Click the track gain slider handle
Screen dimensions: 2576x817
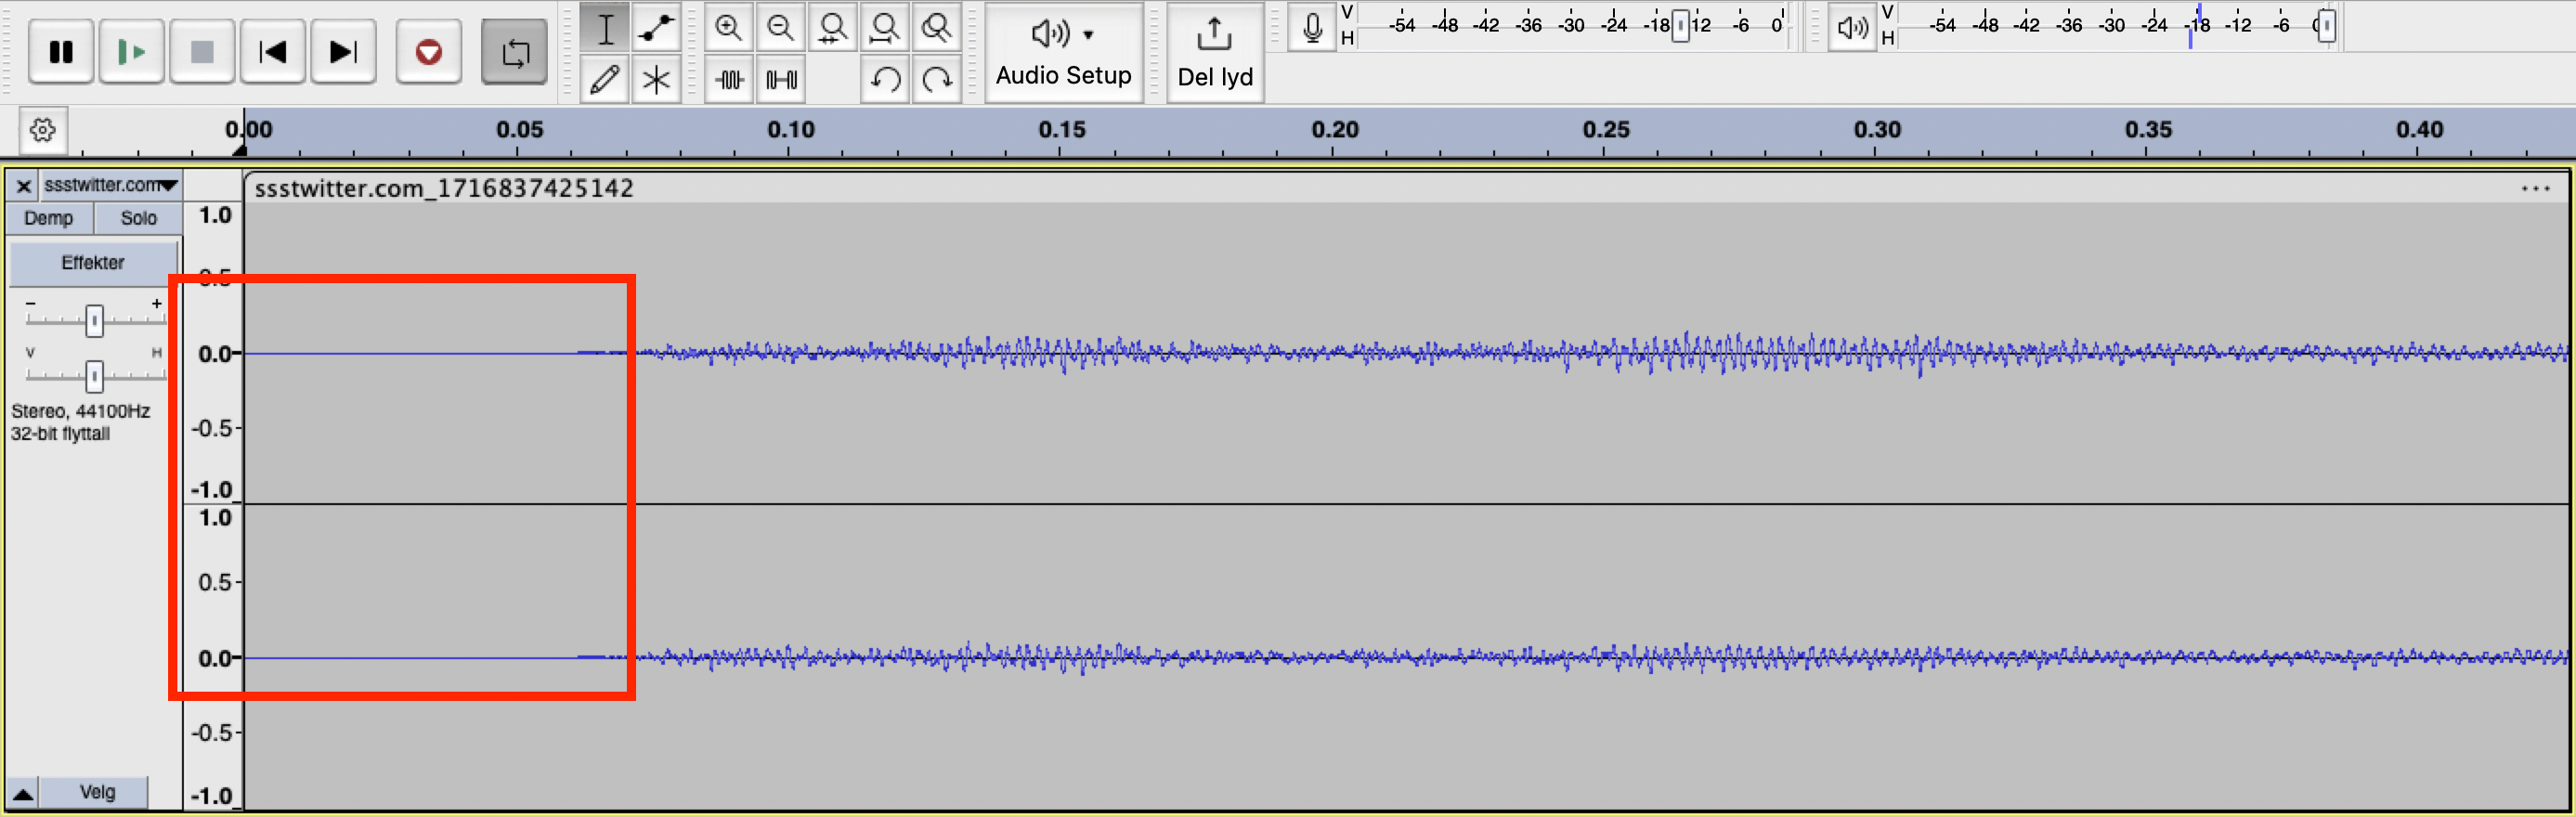(x=94, y=321)
